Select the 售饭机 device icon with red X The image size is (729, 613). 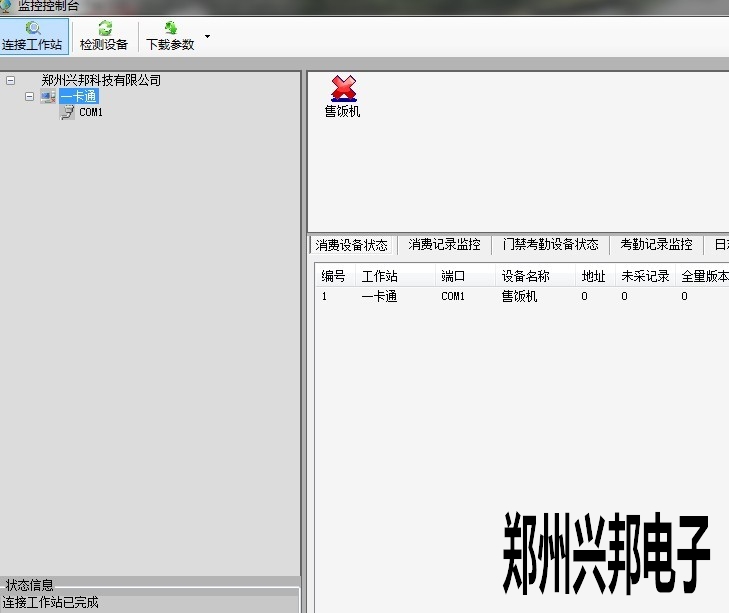pyautogui.click(x=344, y=88)
